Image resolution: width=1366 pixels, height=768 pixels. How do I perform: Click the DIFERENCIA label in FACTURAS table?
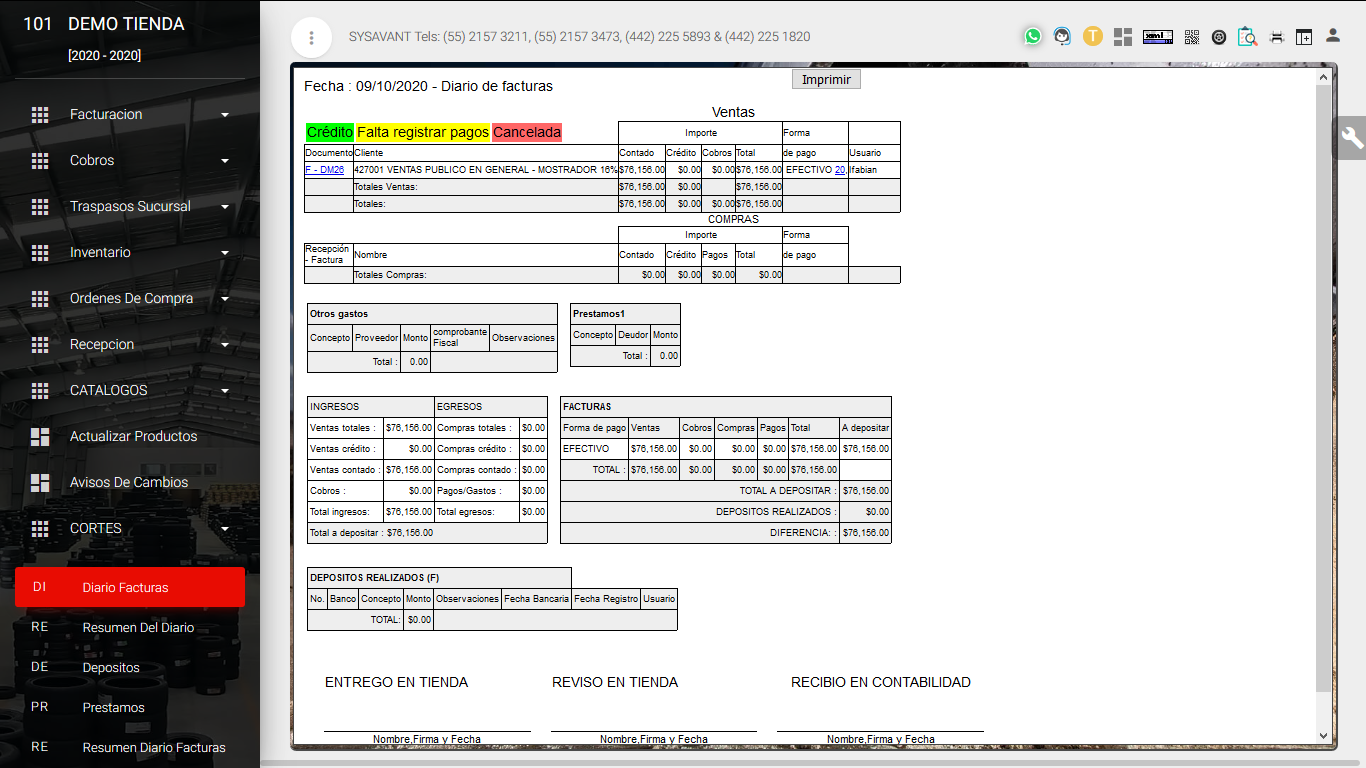pyautogui.click(x=803, y=533)
